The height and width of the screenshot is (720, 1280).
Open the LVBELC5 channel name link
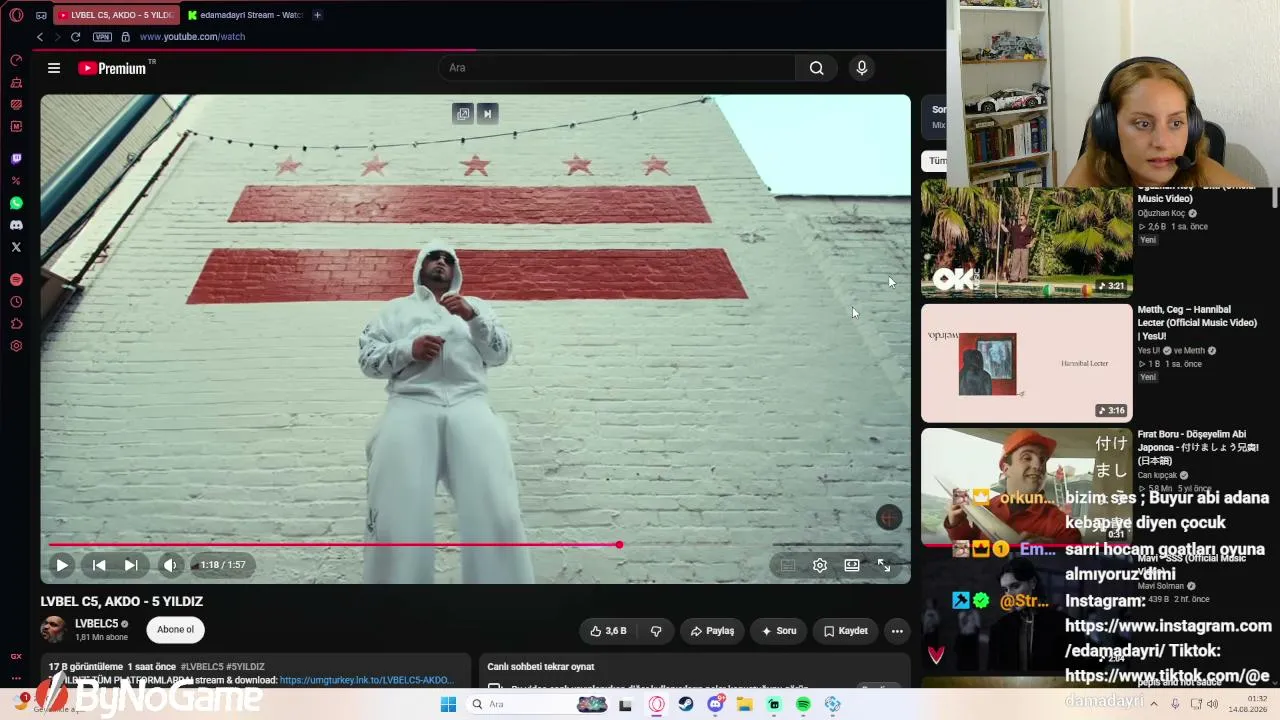click(x=96, y=624)
